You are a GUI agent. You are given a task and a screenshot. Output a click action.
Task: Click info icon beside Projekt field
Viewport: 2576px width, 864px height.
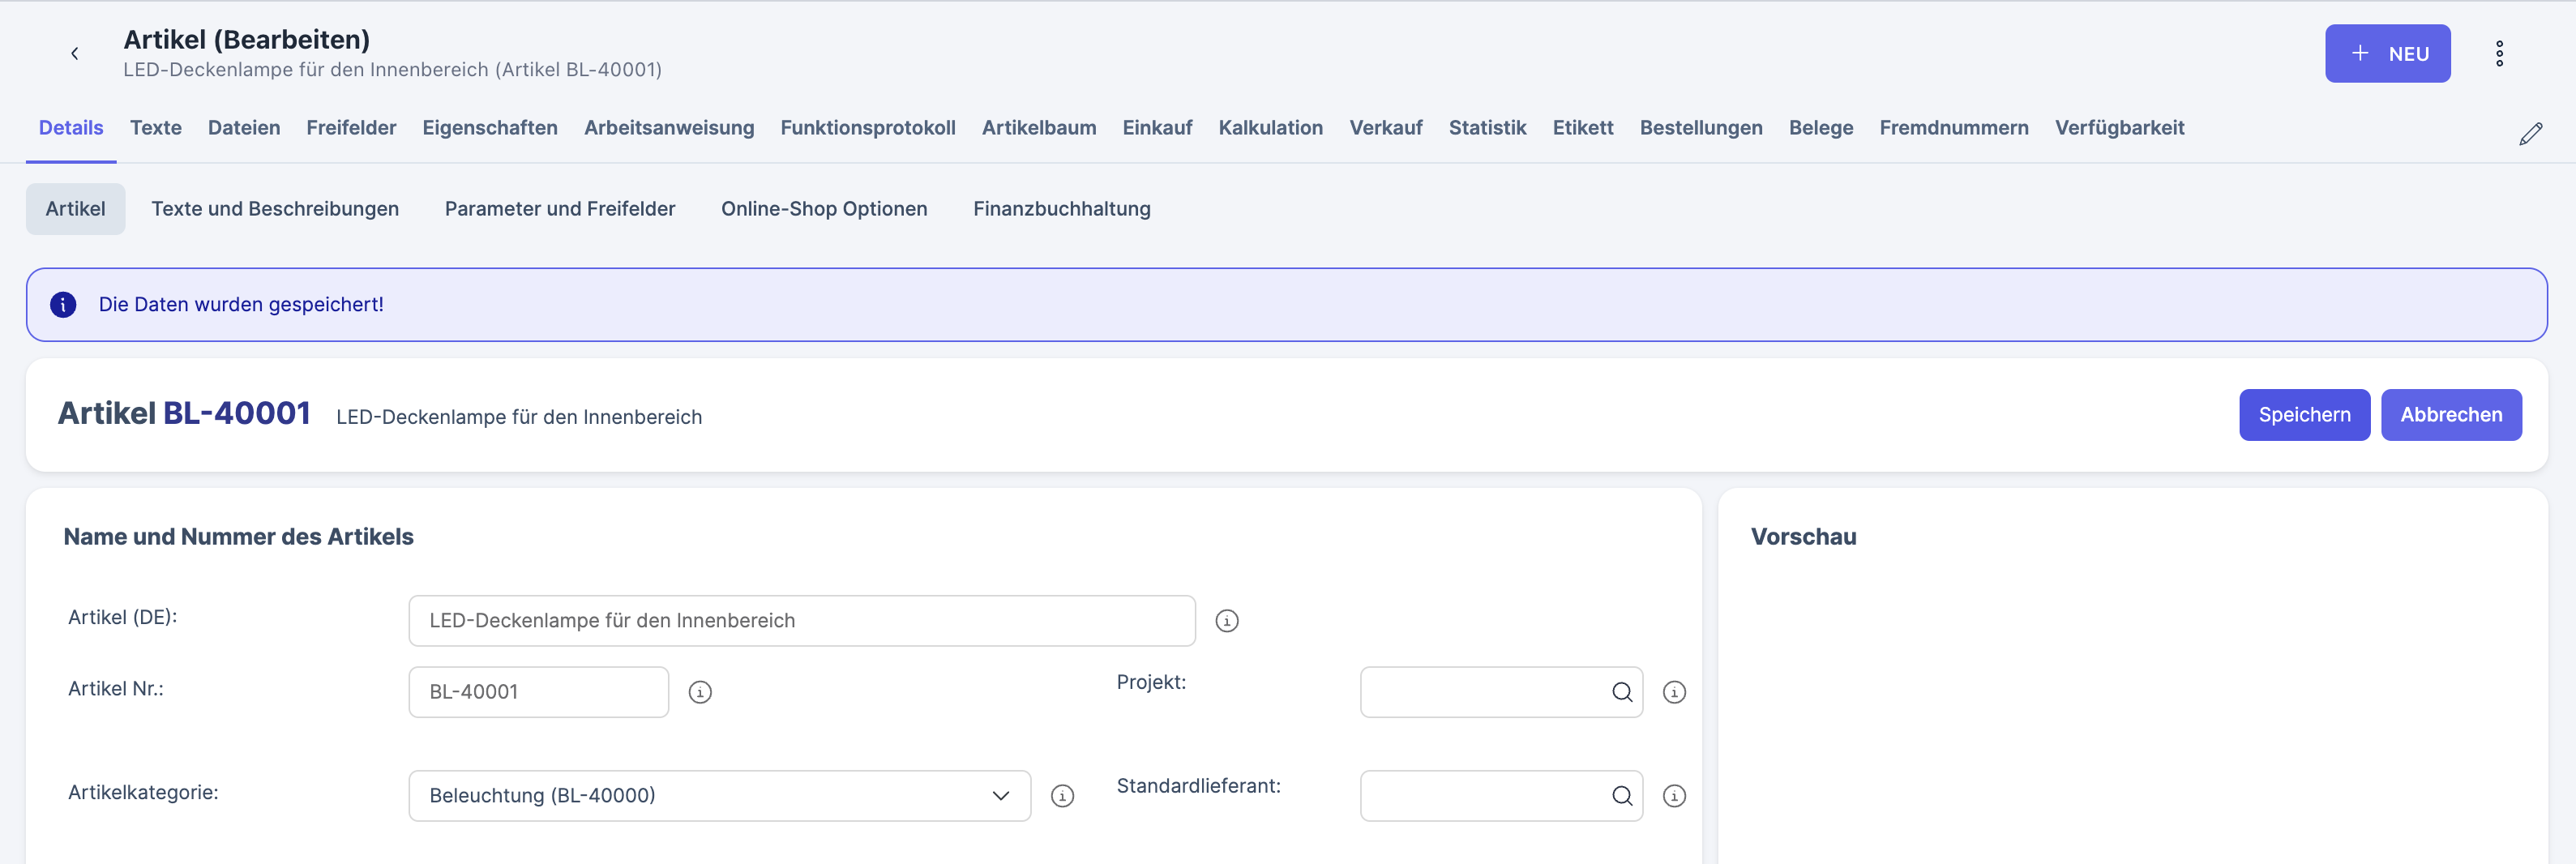pyautogui.click(x=1673, y=692)
